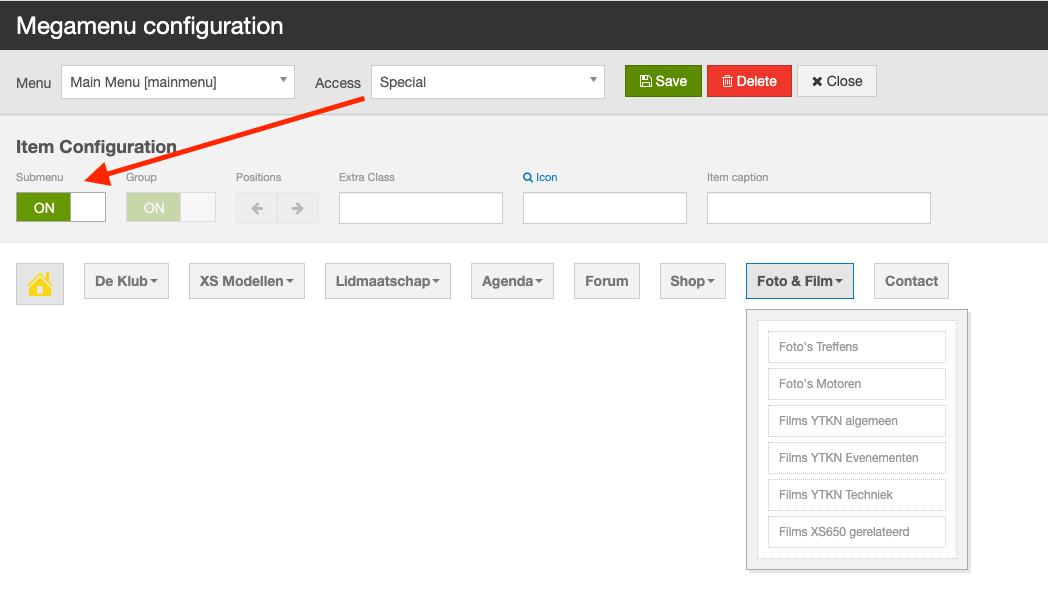Click the left arrow Positions button

click(257, 208)
